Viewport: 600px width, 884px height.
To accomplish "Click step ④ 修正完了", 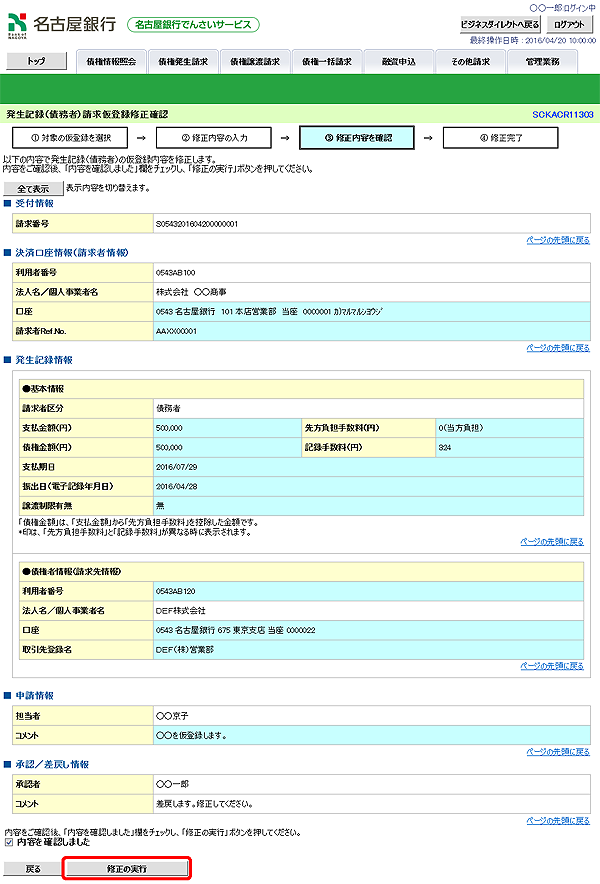I will (501, 138).
